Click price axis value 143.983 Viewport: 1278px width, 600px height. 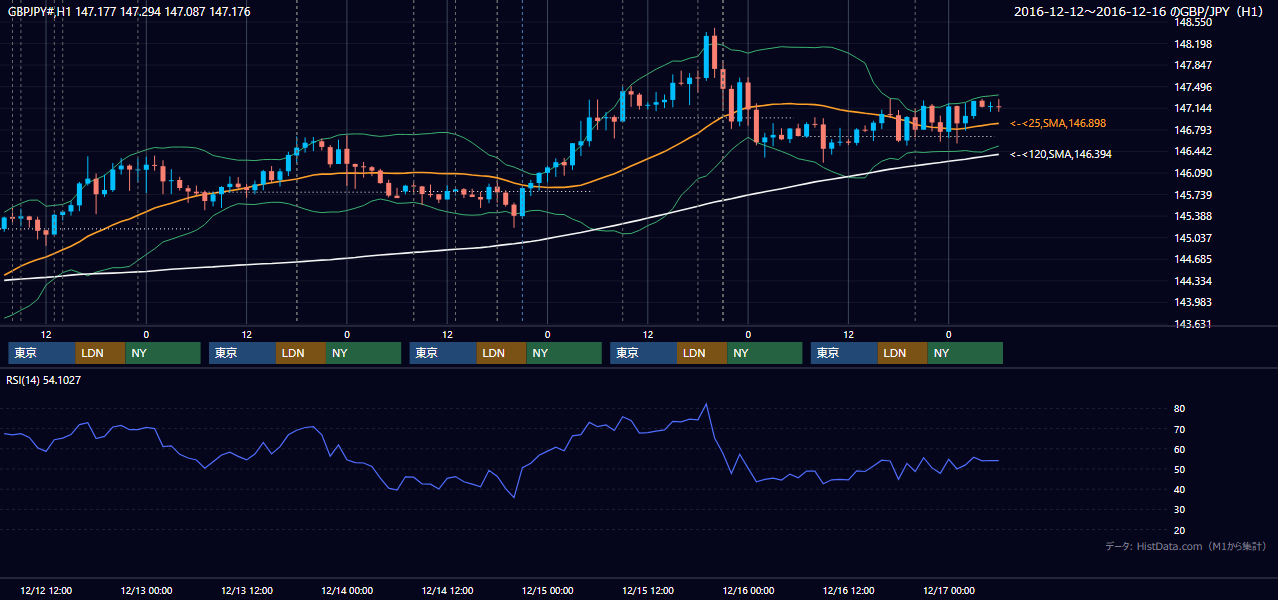1192,302
